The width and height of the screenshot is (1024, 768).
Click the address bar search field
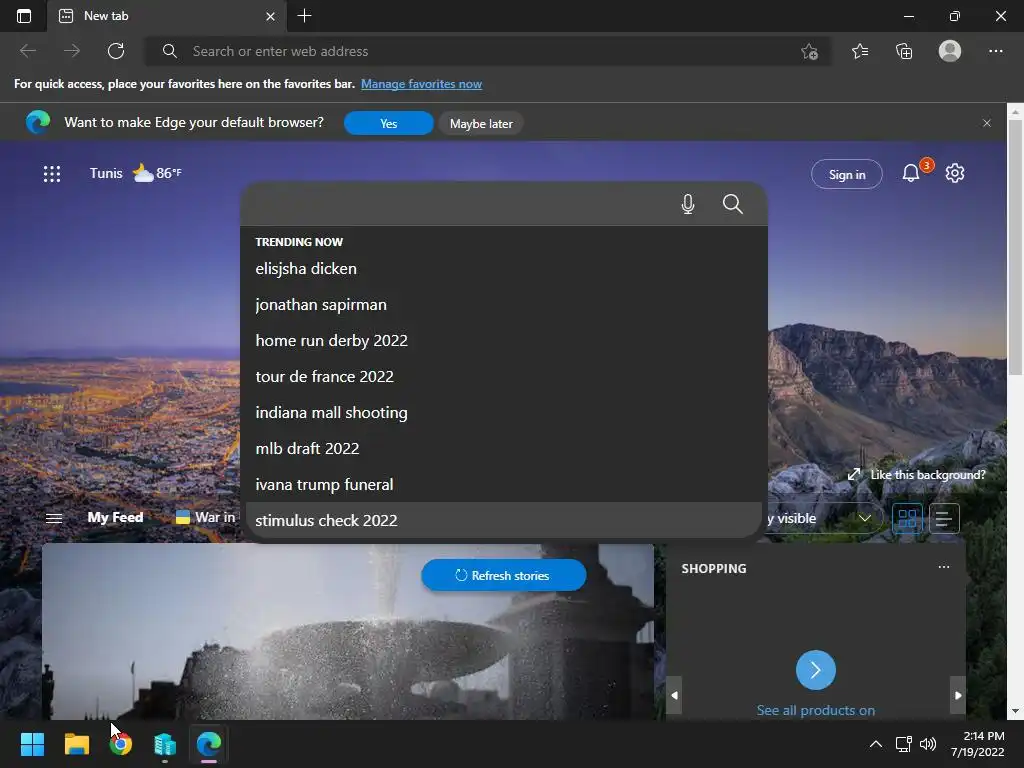(x=487, y=51)
